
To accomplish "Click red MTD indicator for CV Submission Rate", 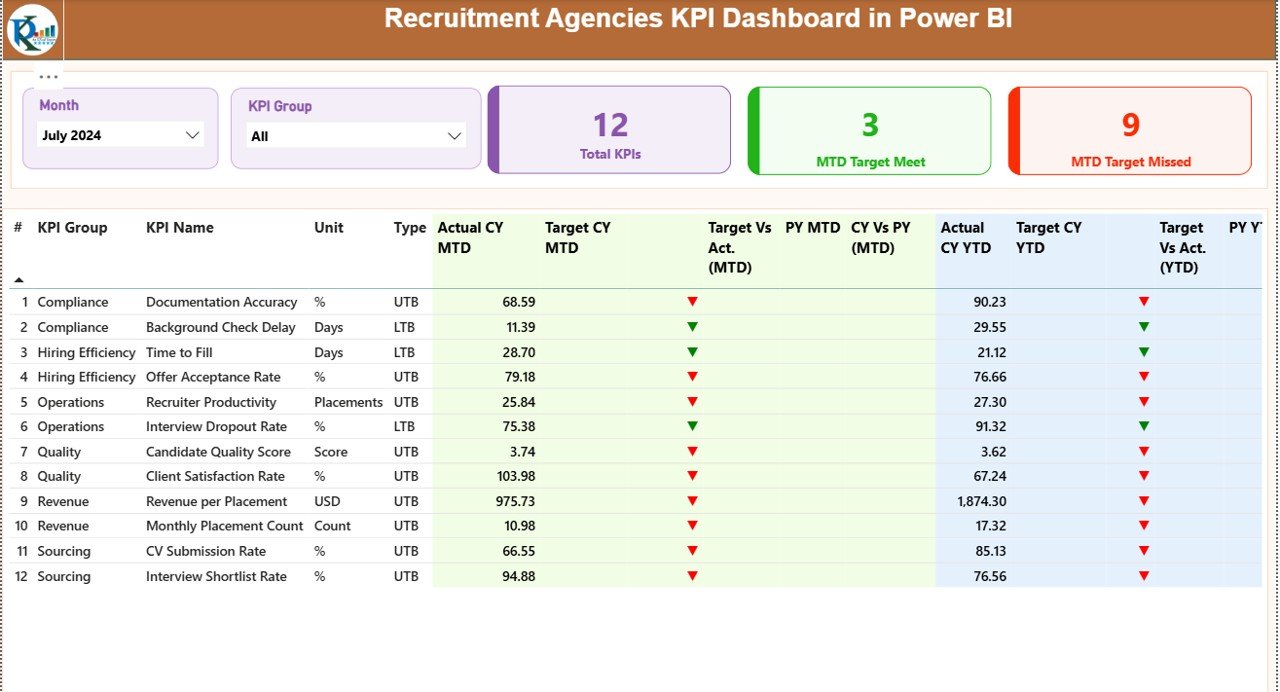I will pyautogui.click(x=692, y=551).
